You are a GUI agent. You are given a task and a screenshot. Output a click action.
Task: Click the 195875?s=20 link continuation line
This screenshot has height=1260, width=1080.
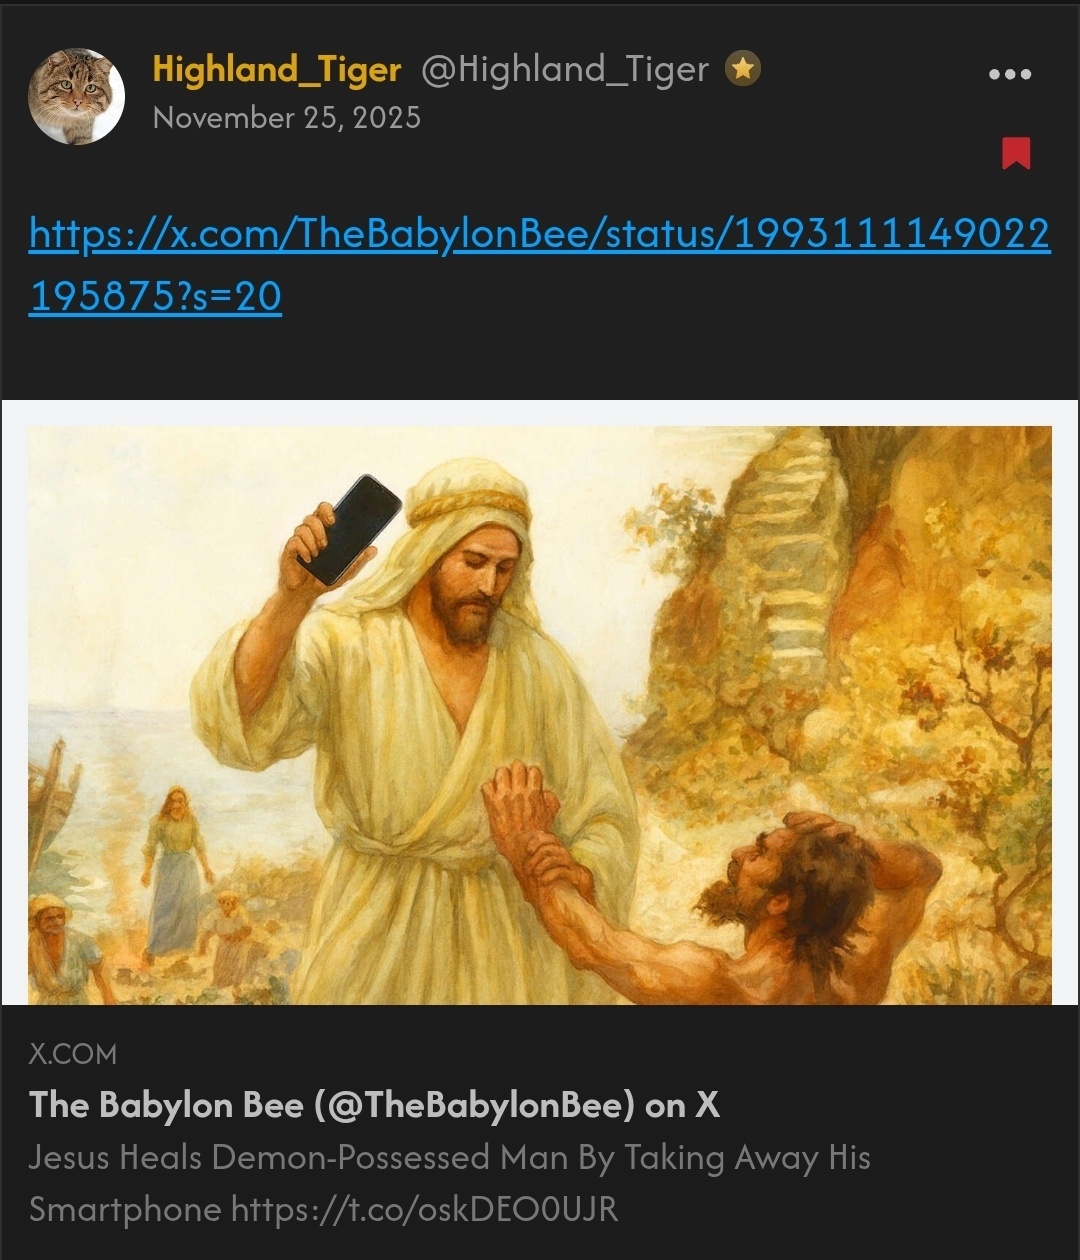click(x=155, y=296)
